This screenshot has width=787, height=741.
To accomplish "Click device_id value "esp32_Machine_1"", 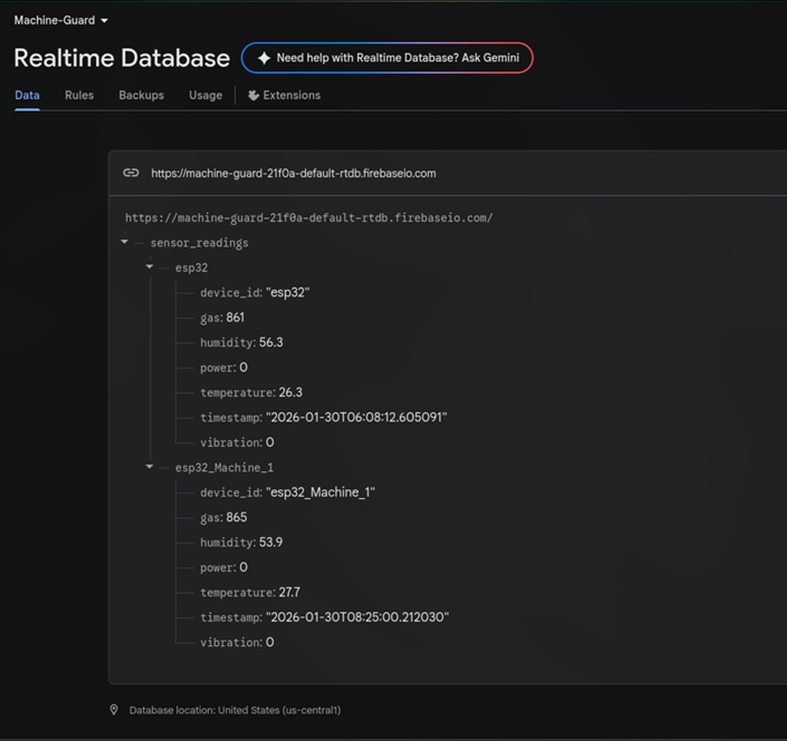I will point(320,492).
